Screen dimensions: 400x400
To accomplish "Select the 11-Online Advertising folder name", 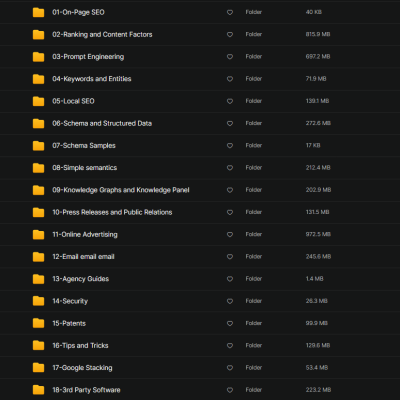I will click(x=85, y=235).
